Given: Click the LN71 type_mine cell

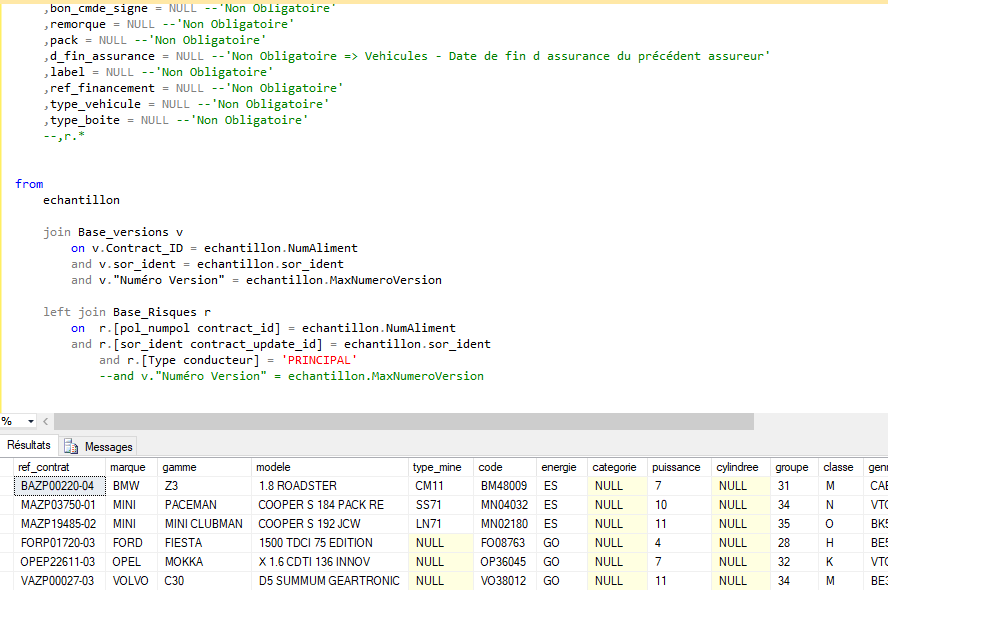Looking at the screenshot, I should click(440, 524).
